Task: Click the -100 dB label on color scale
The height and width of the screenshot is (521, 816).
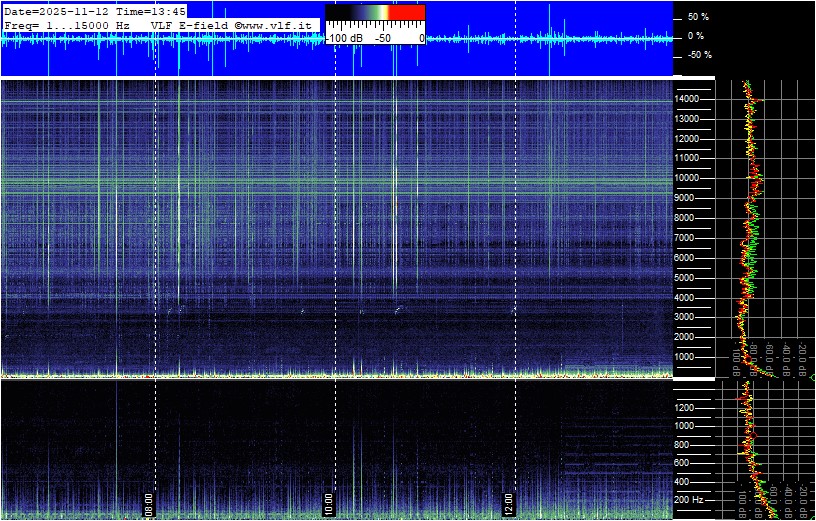Action: (344, 37)
